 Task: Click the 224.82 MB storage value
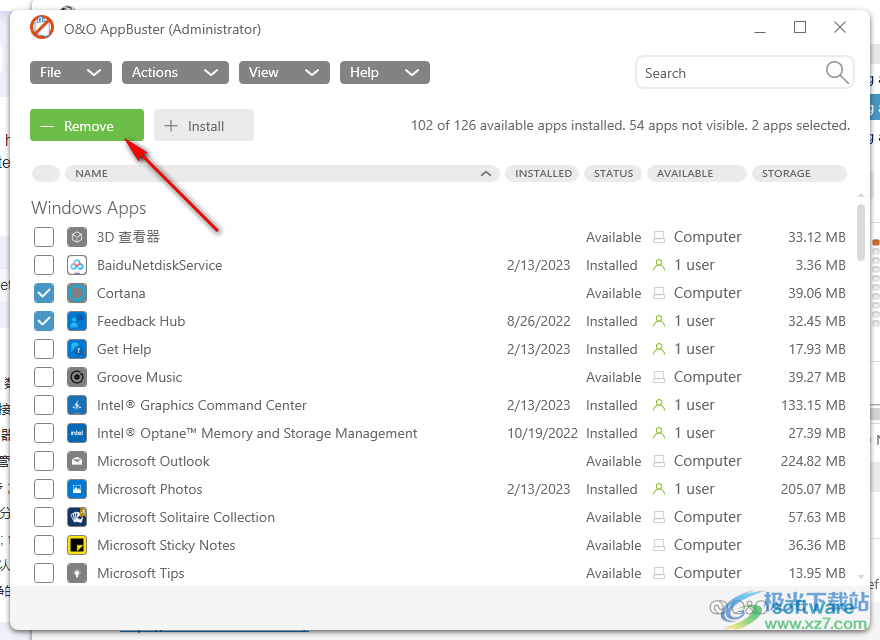(813, 461)
